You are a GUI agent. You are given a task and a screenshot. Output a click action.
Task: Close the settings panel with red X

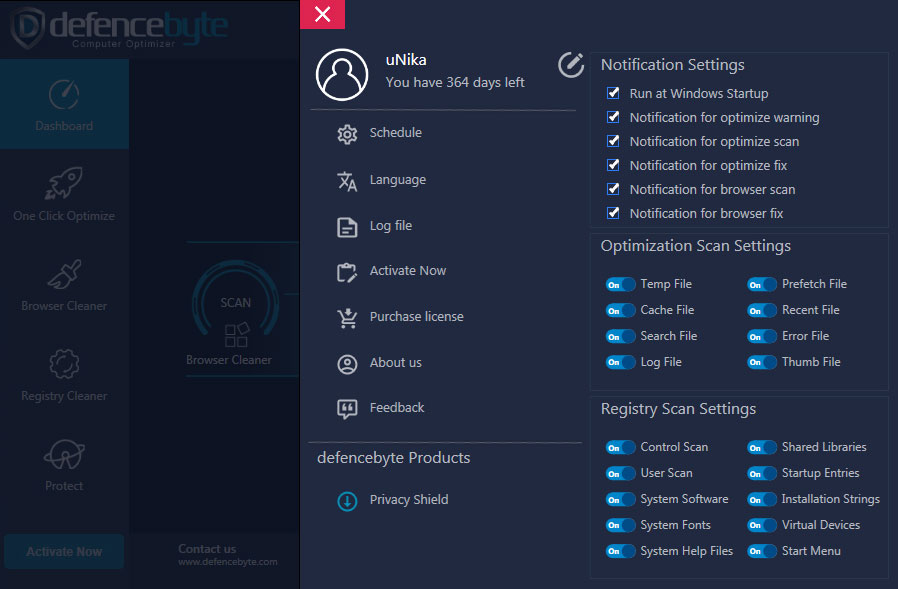[x=322, y=14]
